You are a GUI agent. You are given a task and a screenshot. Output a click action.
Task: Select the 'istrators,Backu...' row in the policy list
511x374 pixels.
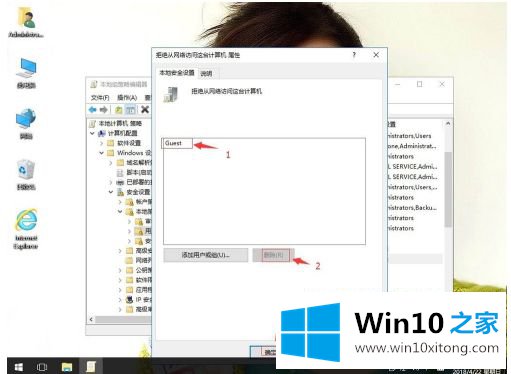412,208
